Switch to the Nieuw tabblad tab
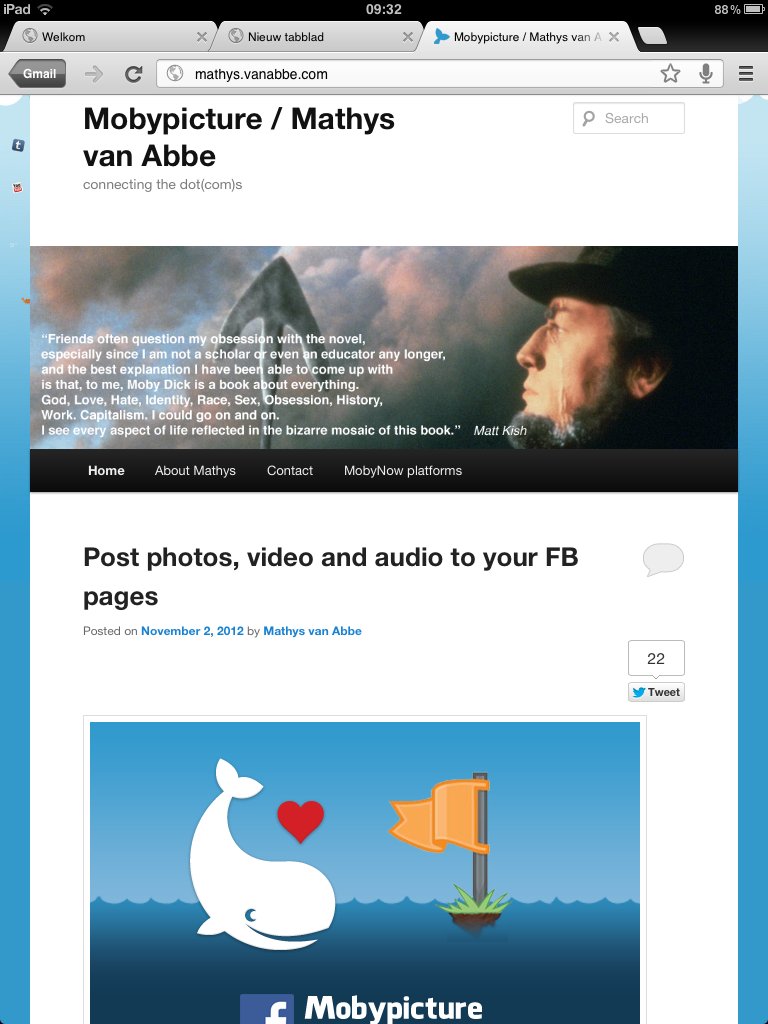The height and width of the screenshot is (1024, 768). tap(316, 37)
